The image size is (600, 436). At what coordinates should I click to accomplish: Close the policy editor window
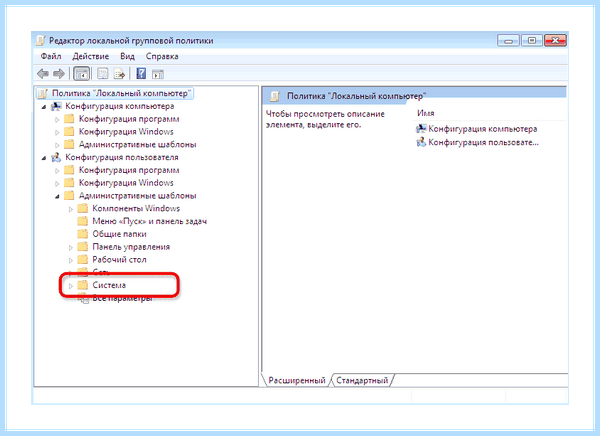(x=555, y=41)
